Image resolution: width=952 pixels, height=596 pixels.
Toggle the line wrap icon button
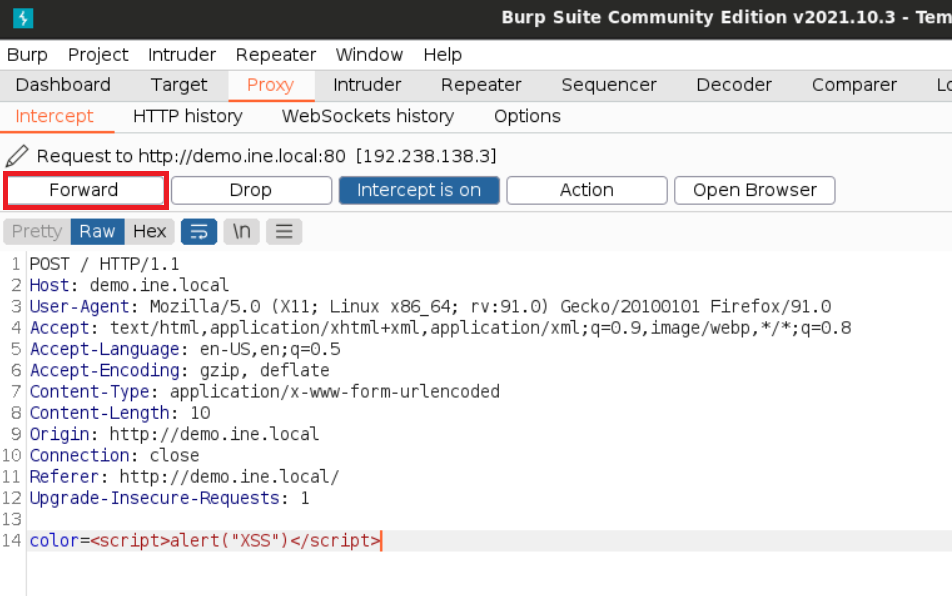tap(199, 231)
